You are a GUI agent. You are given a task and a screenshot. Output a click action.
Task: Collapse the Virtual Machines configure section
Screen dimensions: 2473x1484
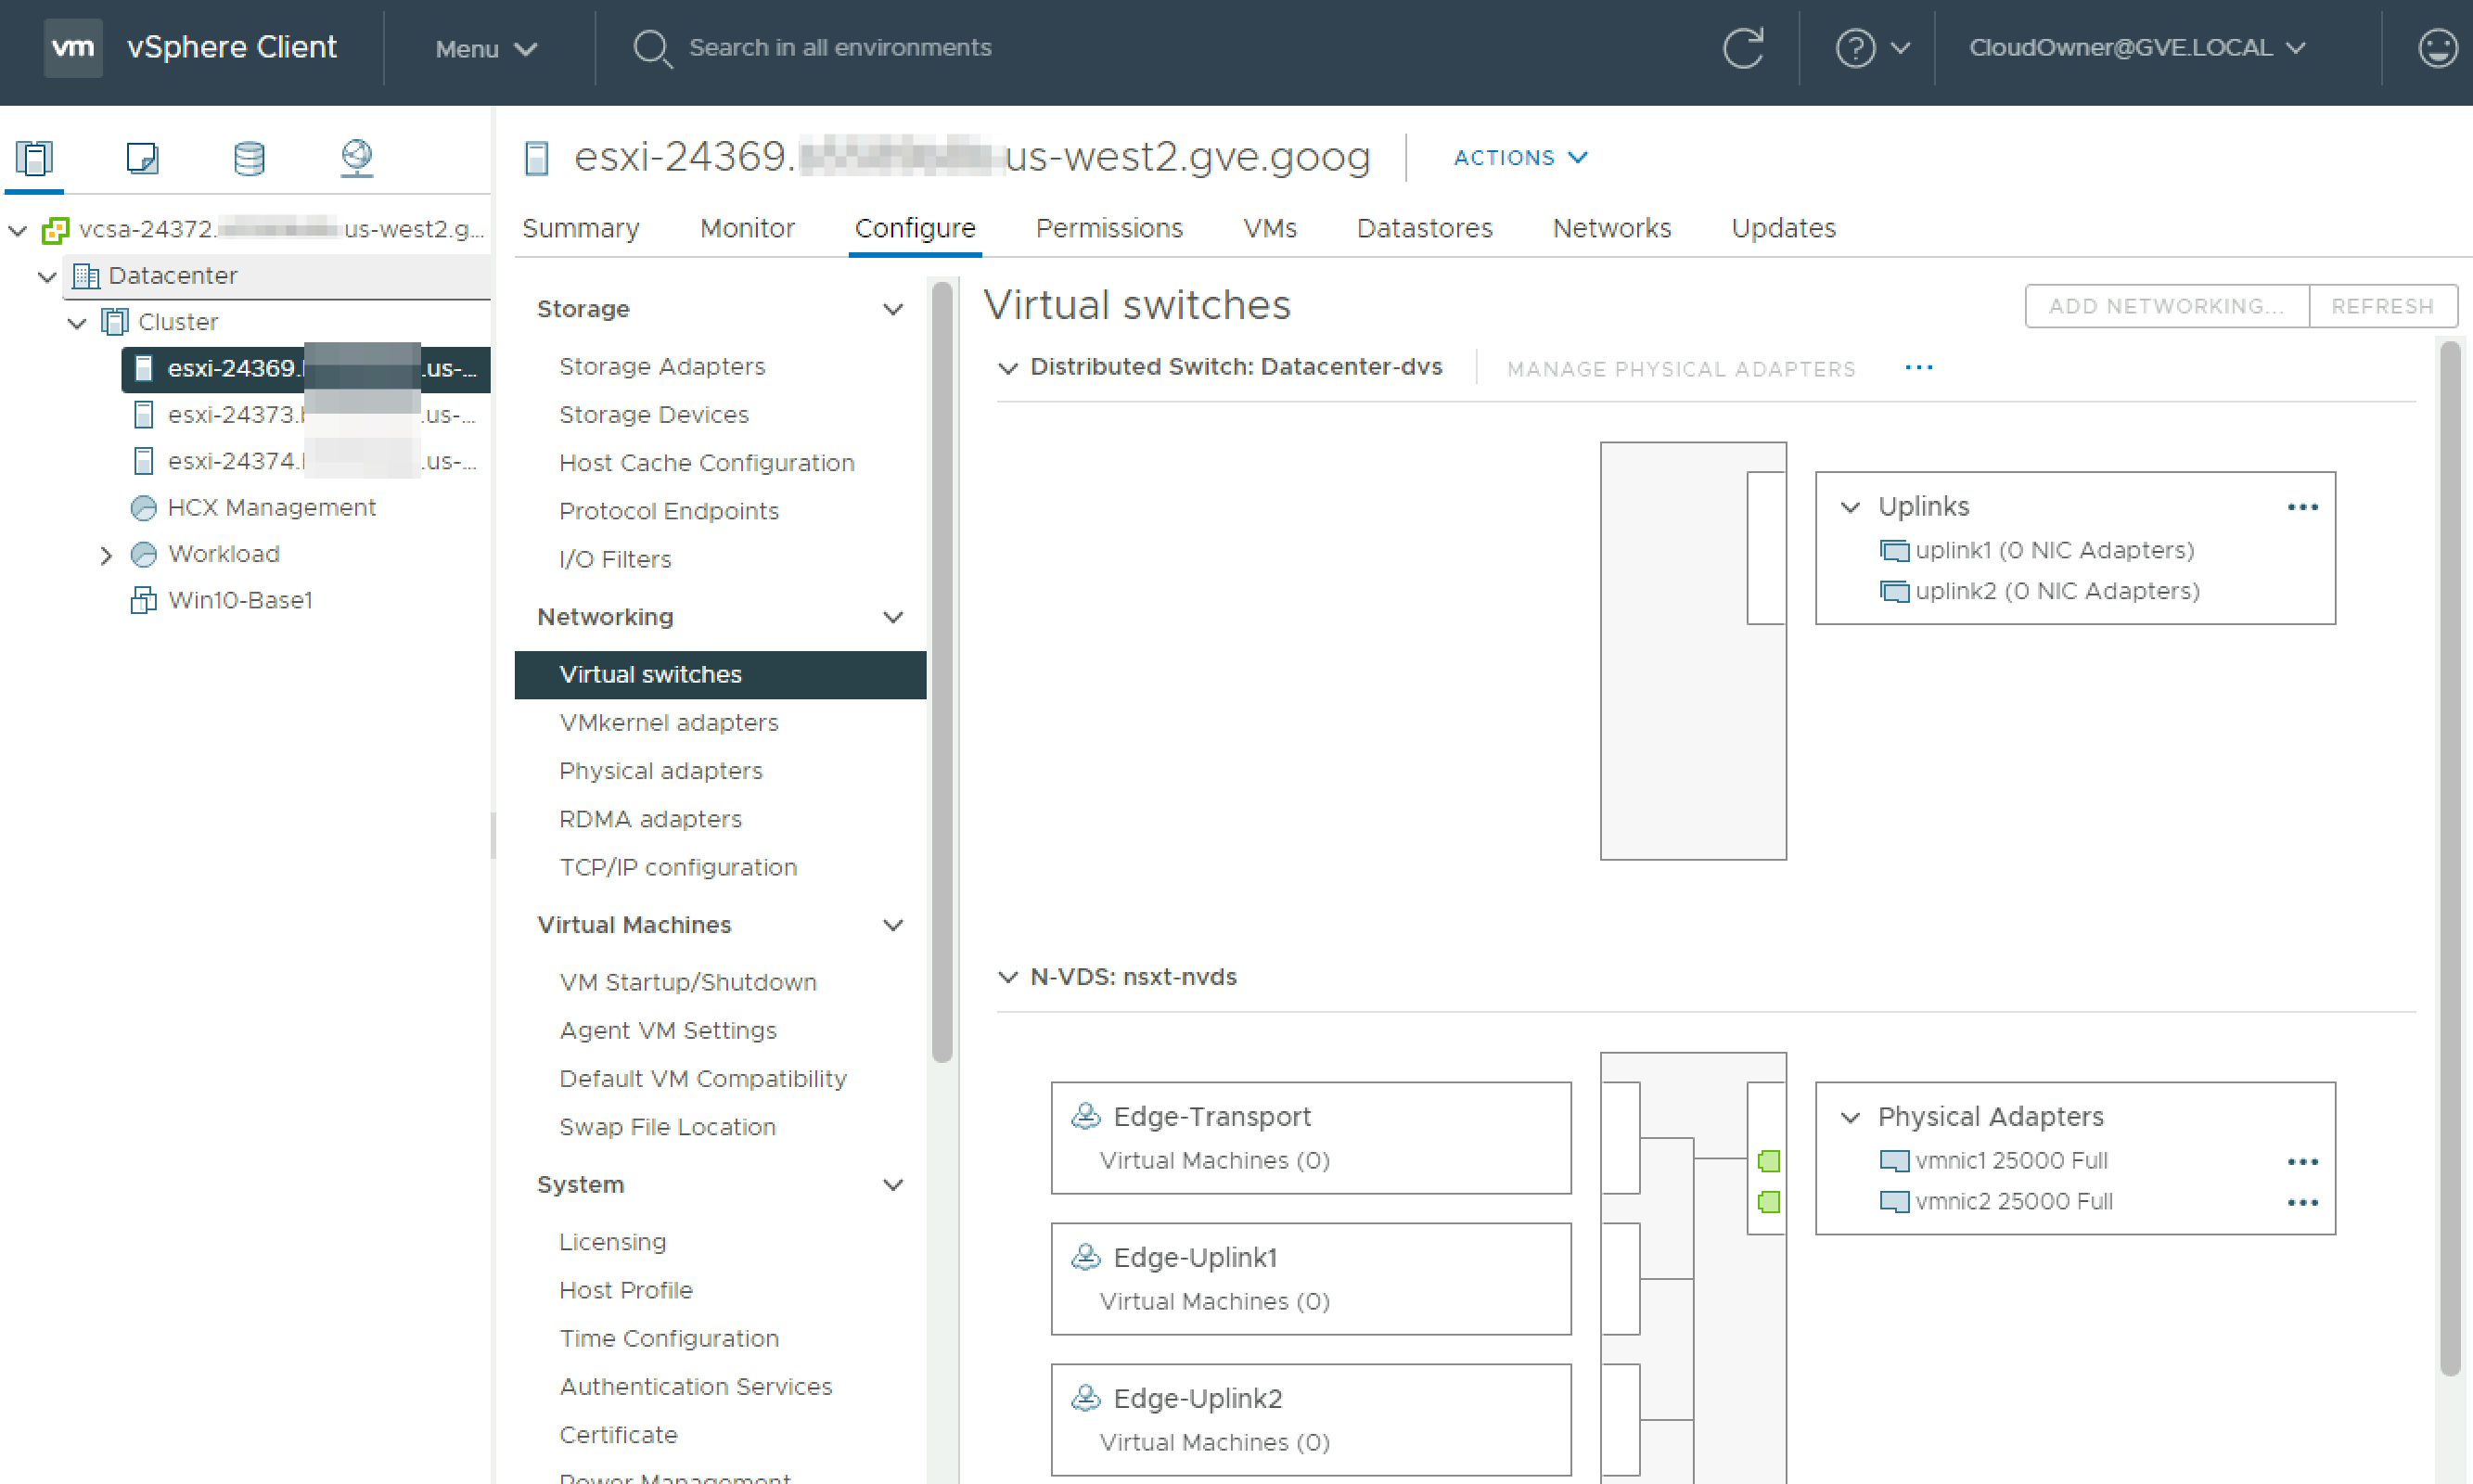[893, 926]
